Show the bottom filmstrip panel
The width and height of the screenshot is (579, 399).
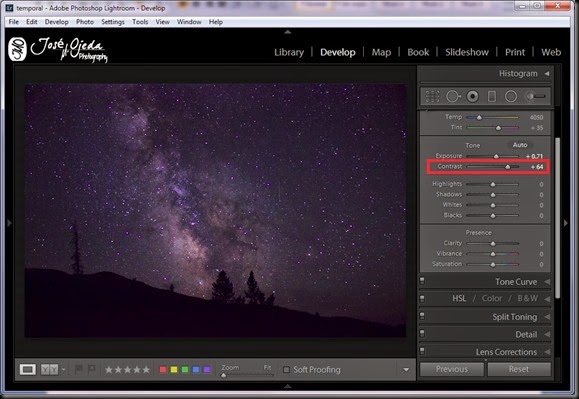(x=288, y=386)
